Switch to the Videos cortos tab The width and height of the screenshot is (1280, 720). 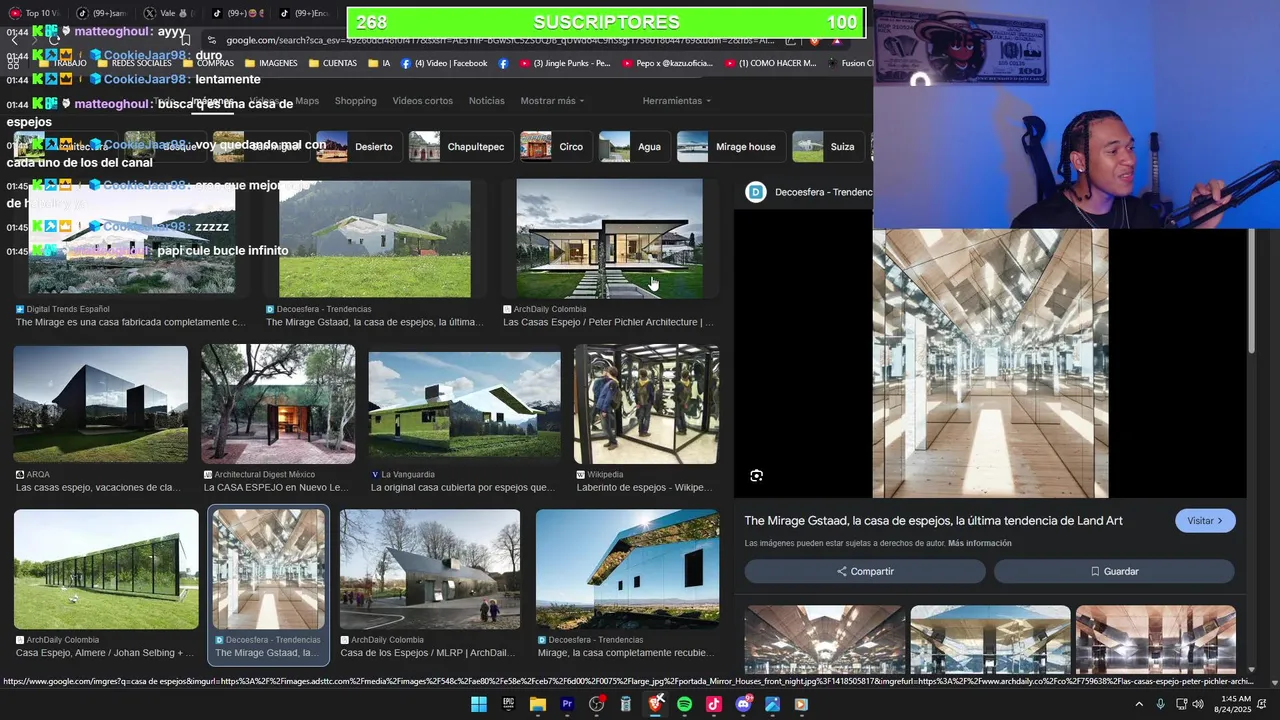point(422,101)
